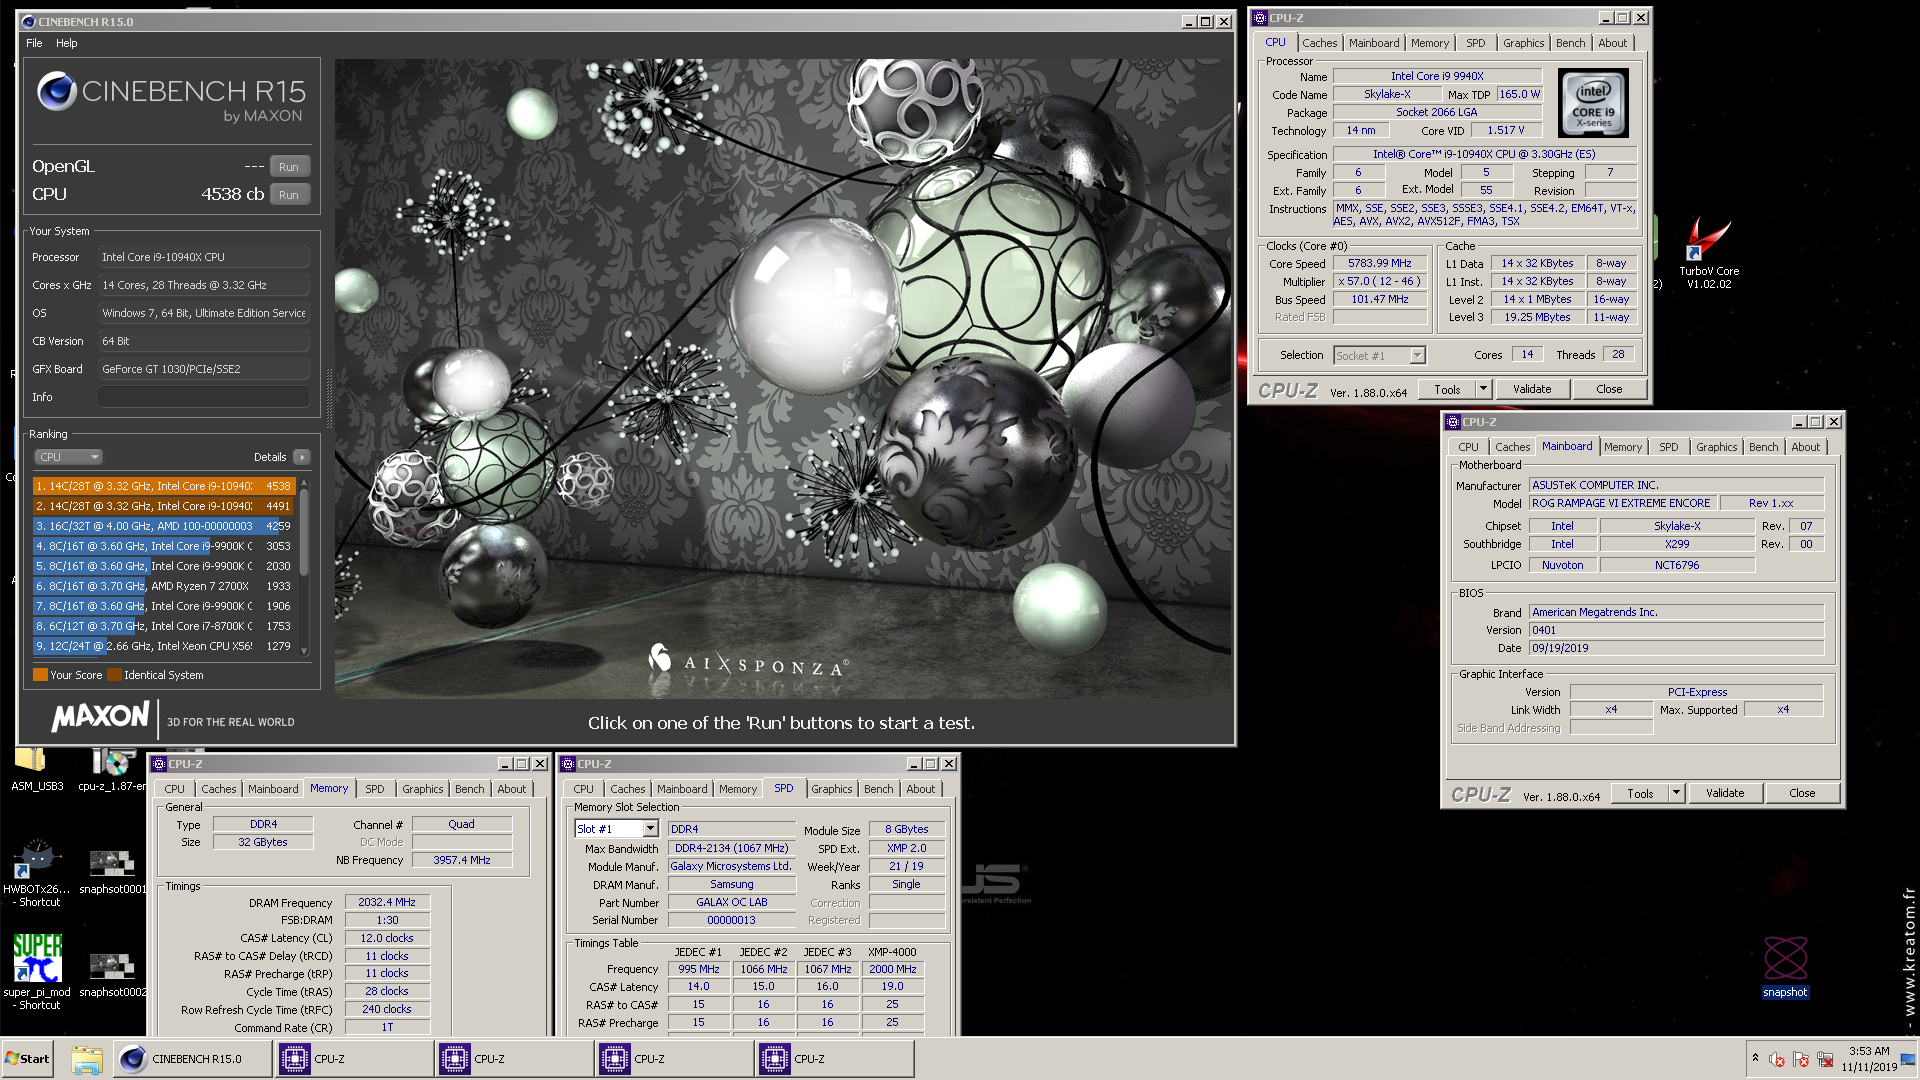Open Graphics tab in the Memory CPU-Z window

pos(422,789)
